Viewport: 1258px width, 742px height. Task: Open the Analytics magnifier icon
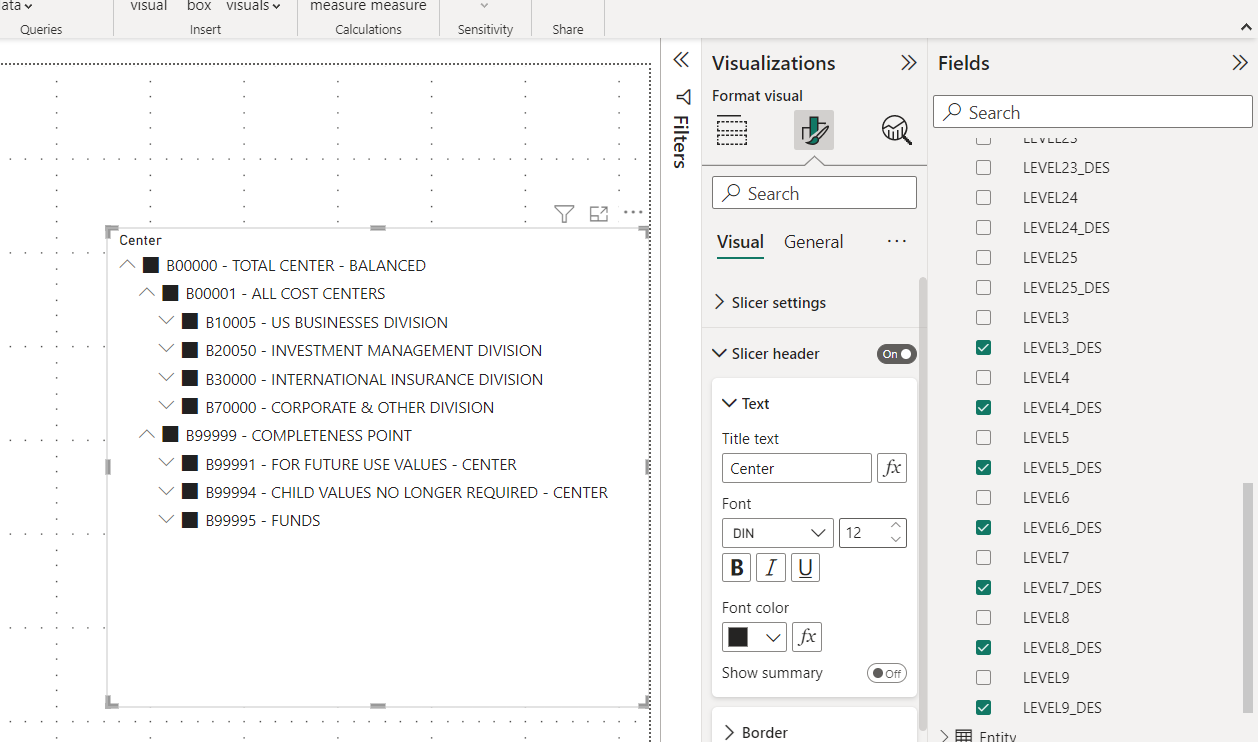896,130
